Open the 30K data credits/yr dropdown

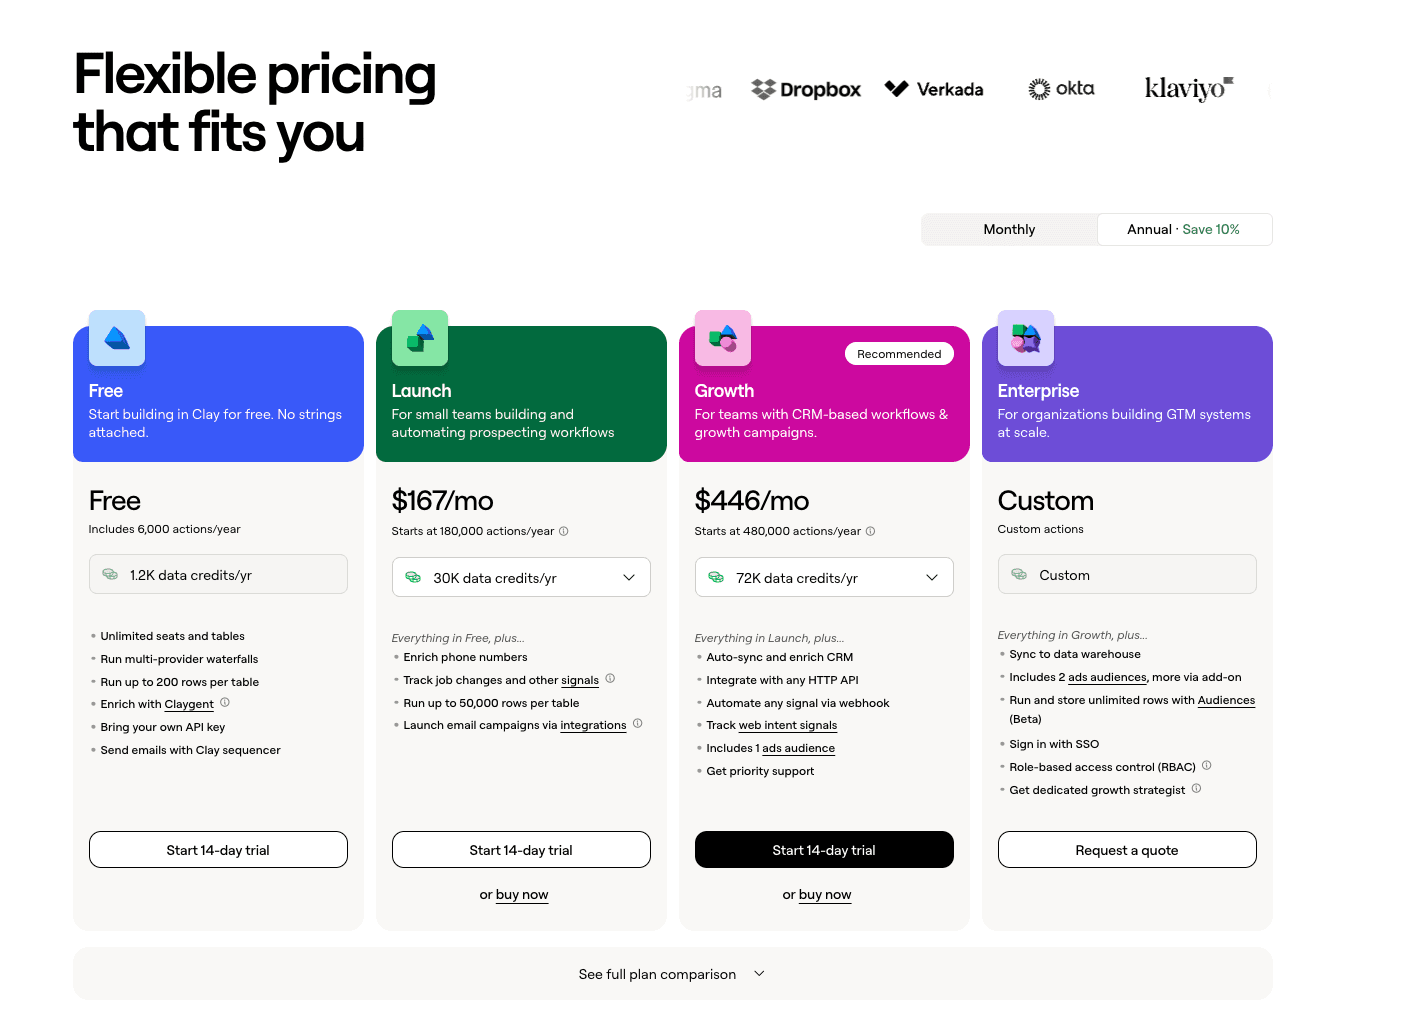pos(521,578)
